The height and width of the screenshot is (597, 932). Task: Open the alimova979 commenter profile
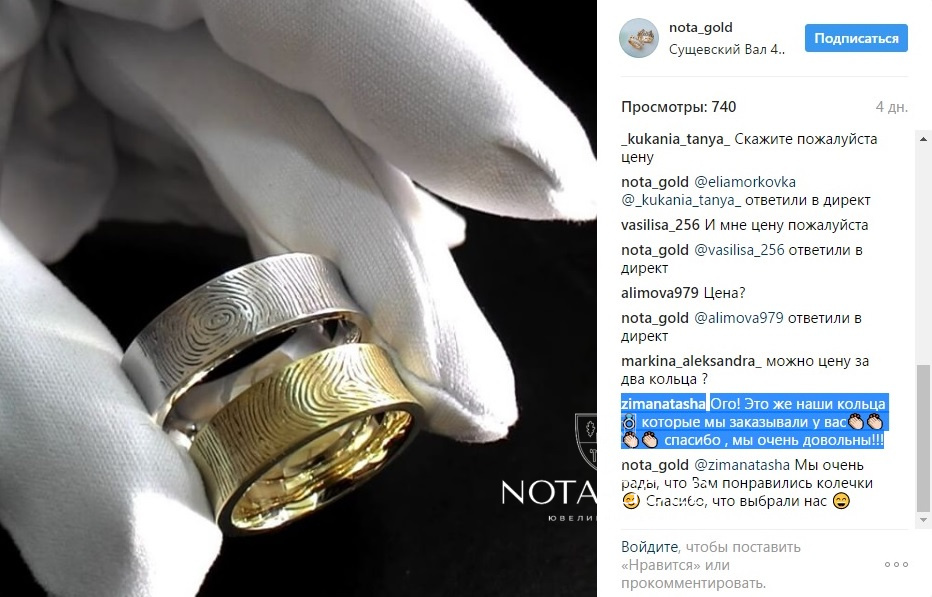pyautogui.click(x=660, y=293)
